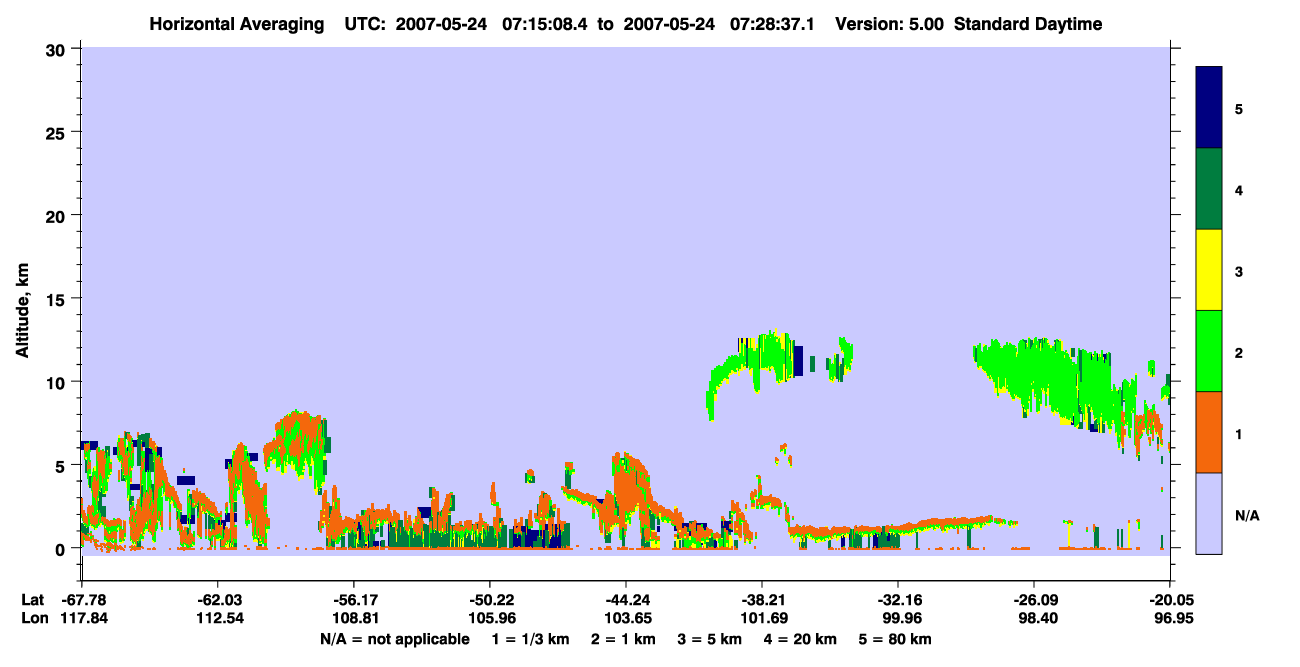This screenshot has width=1300, height=667.
Task: Click latitude value -20.05
Action: coord(1170,600)
